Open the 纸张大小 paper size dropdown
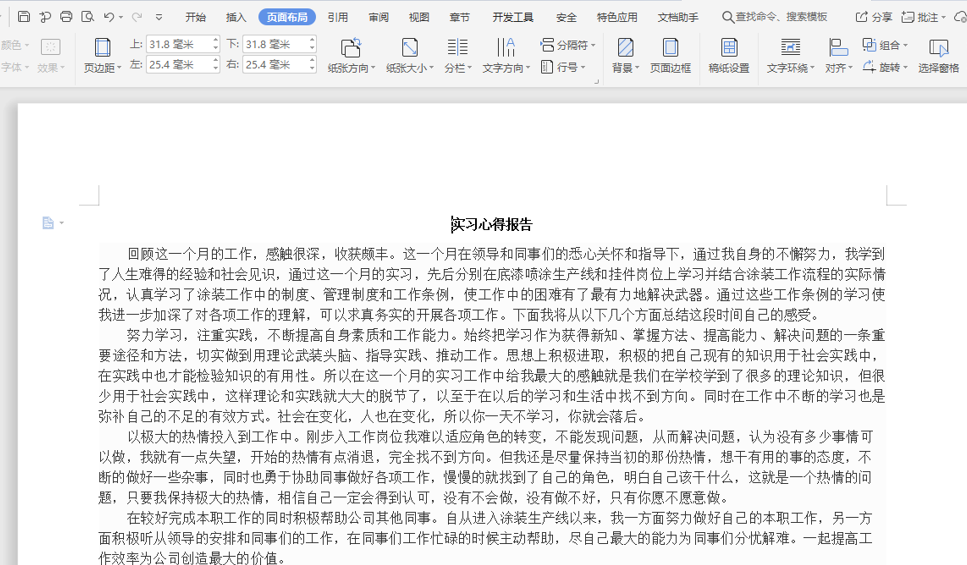 click(x=410, y=68)
